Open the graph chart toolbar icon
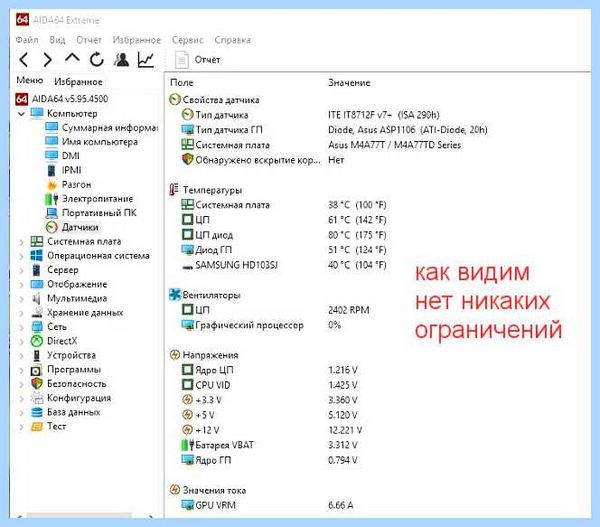 (146, 60)
